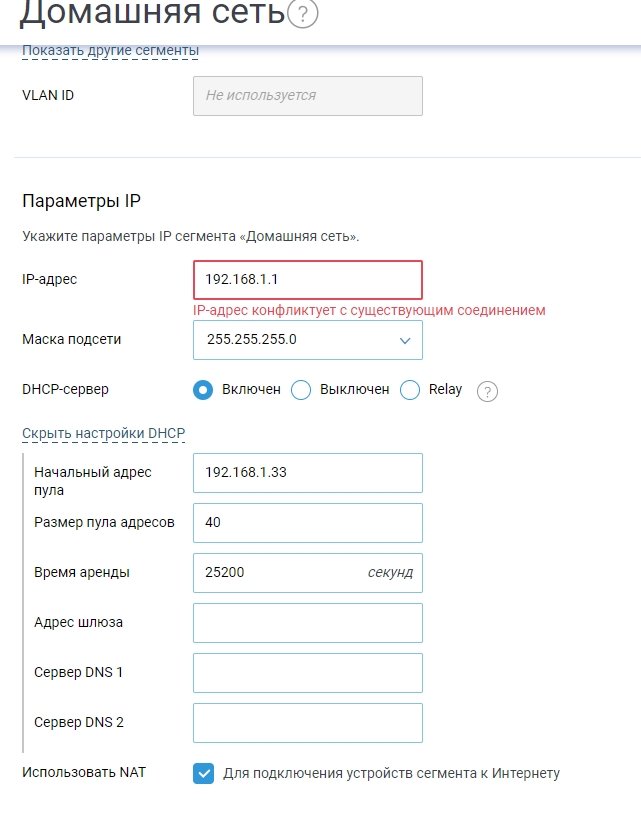Click Сервер DNS 2 input field

307,723
